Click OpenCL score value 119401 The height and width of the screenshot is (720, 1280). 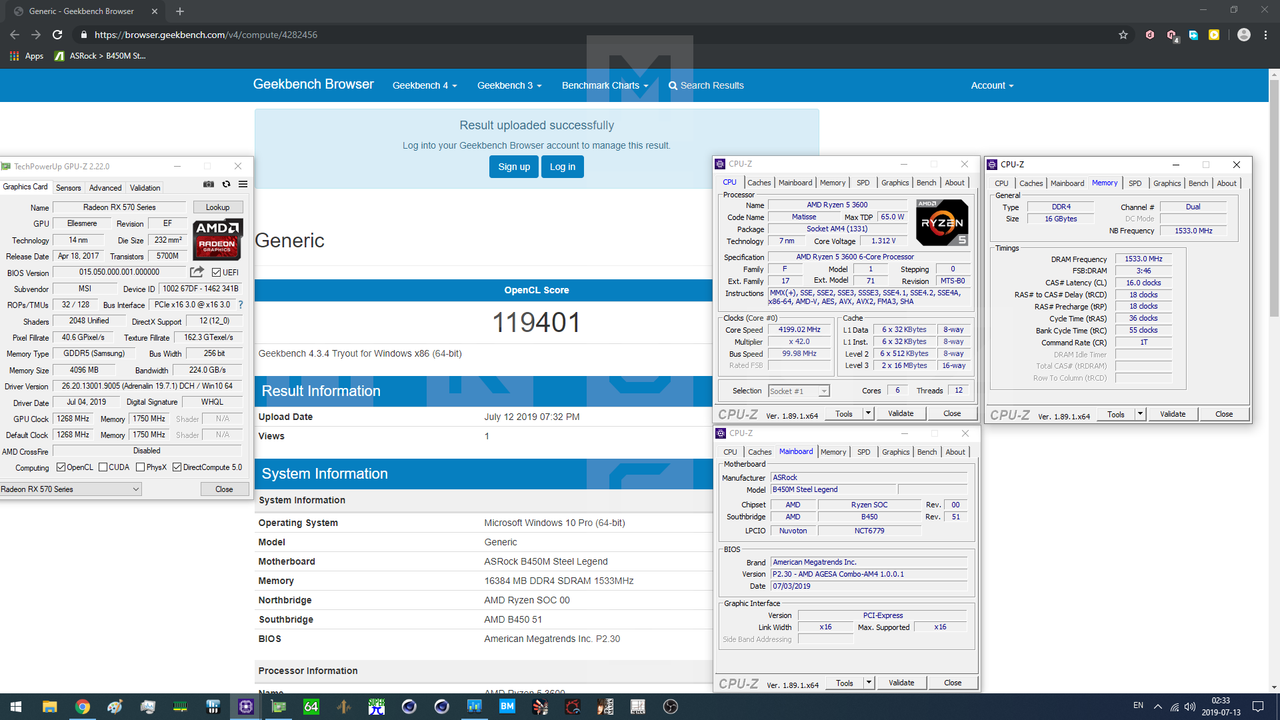537,323
